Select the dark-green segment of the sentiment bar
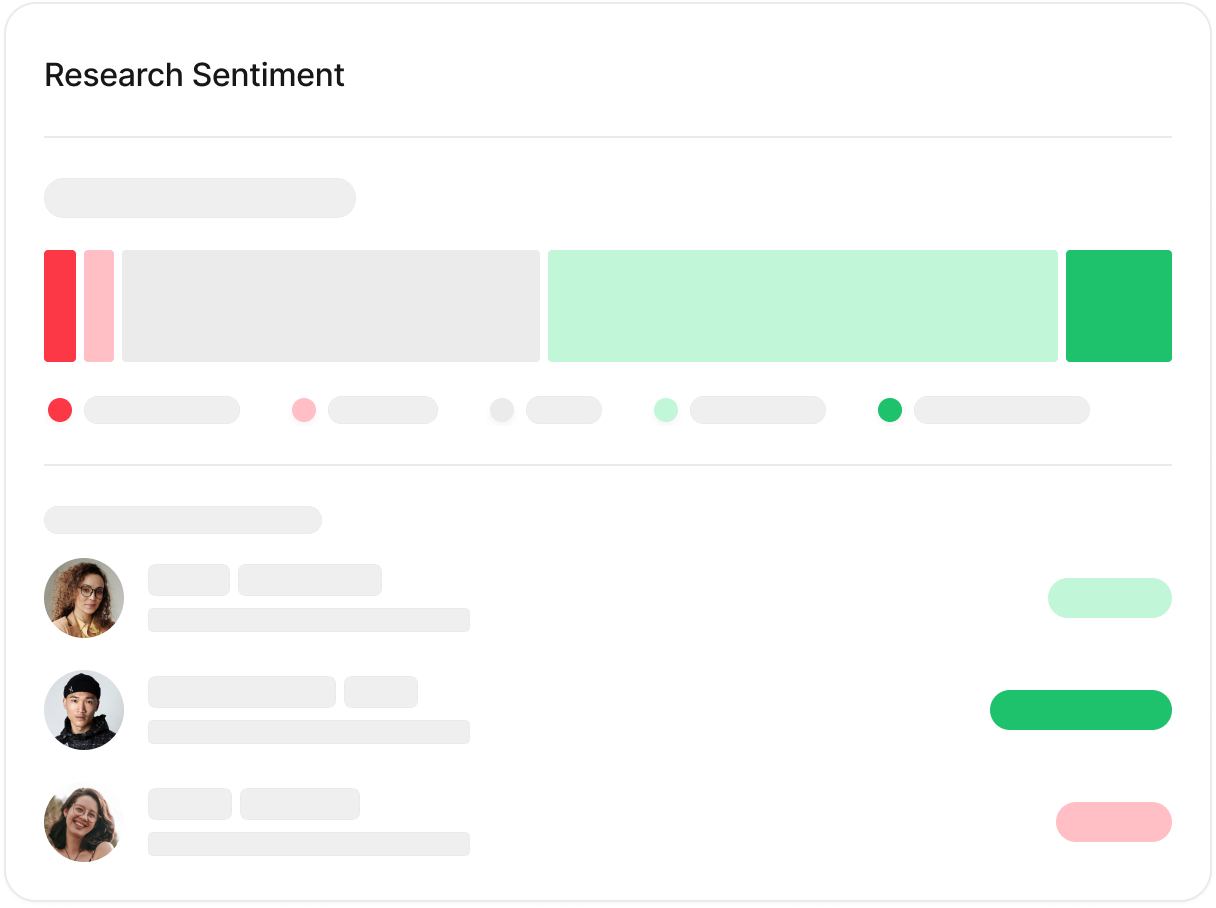 (1119, 305)
